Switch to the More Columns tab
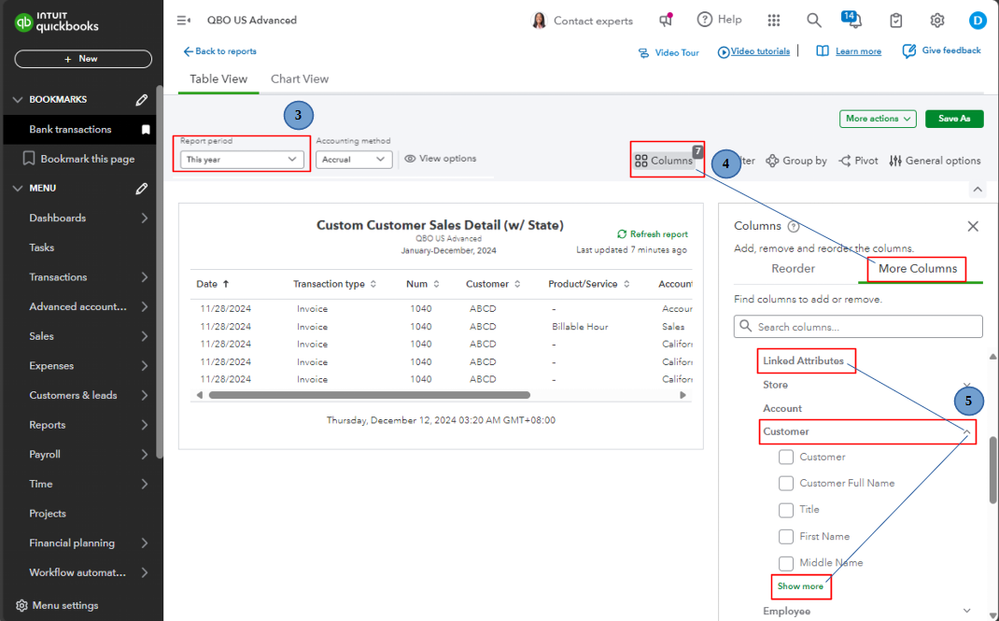The height and width of the screenshot is (621, 999). (x=917, y=269)
